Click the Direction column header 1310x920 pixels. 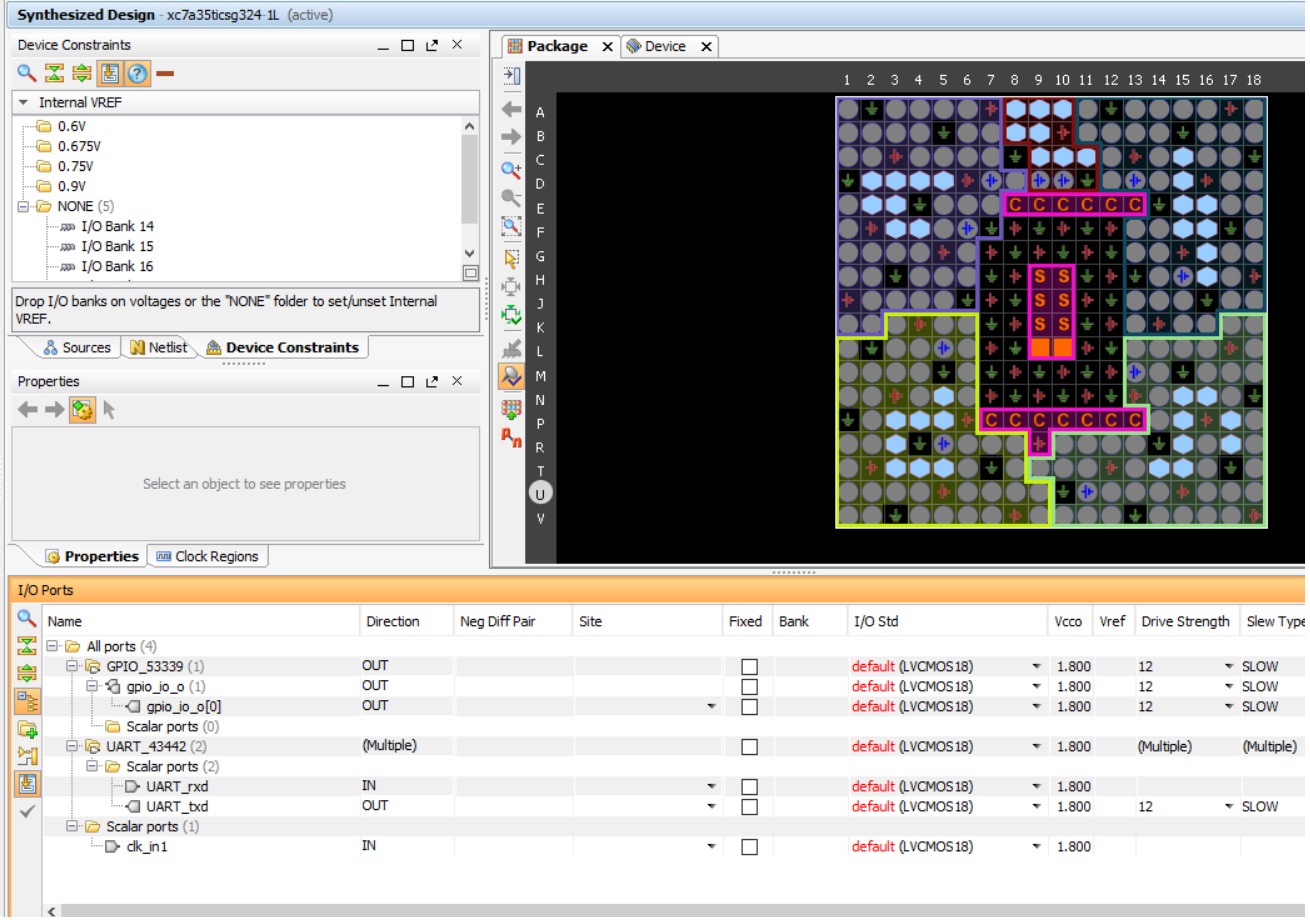pos(393,621)
